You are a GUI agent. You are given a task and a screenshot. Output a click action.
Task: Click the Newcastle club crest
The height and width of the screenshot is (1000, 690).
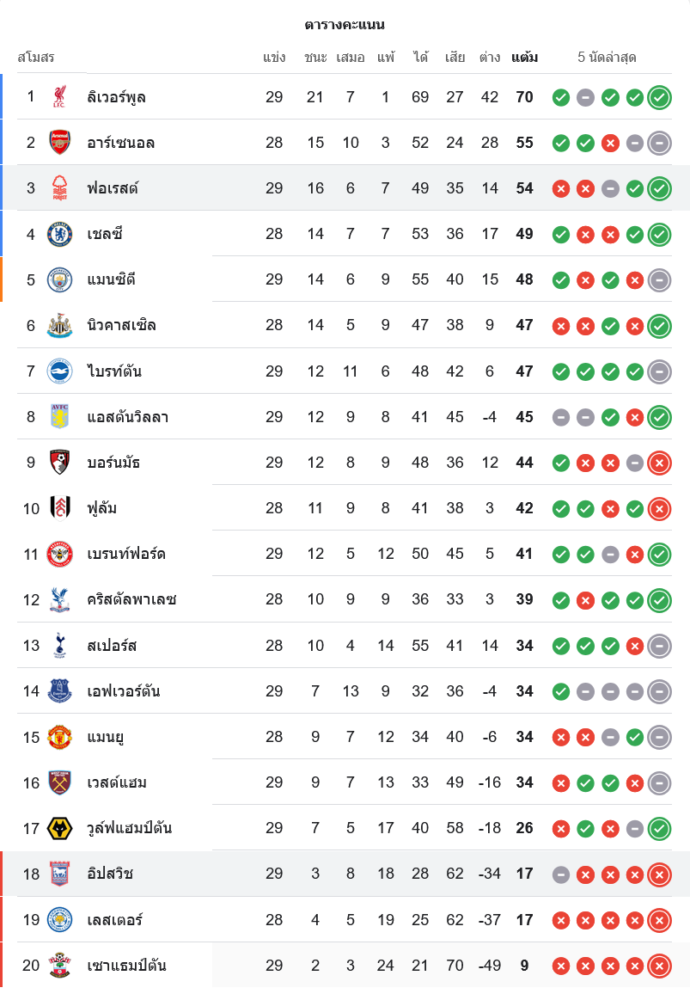coord(59,325)
